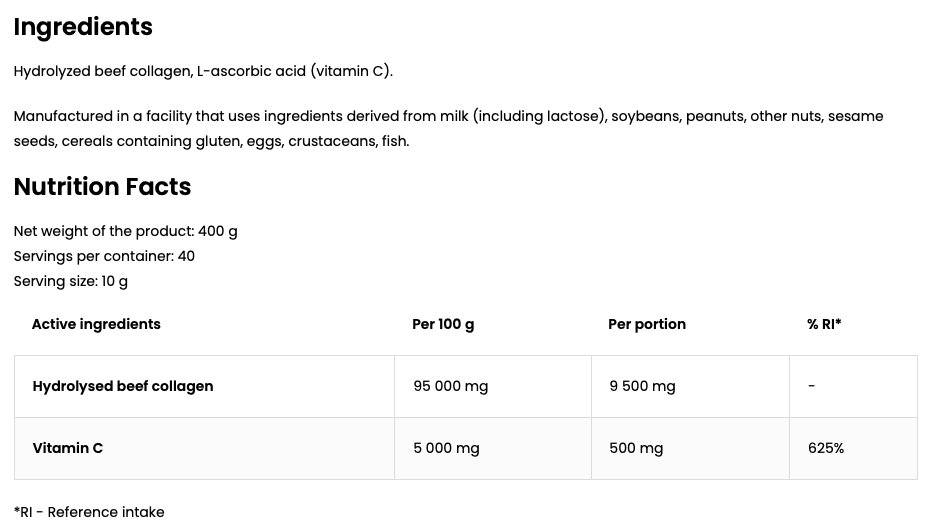Viewport: 932px width, 522px height.
Task: Click the 500 mg per portion cell
Action: [636, 448]
